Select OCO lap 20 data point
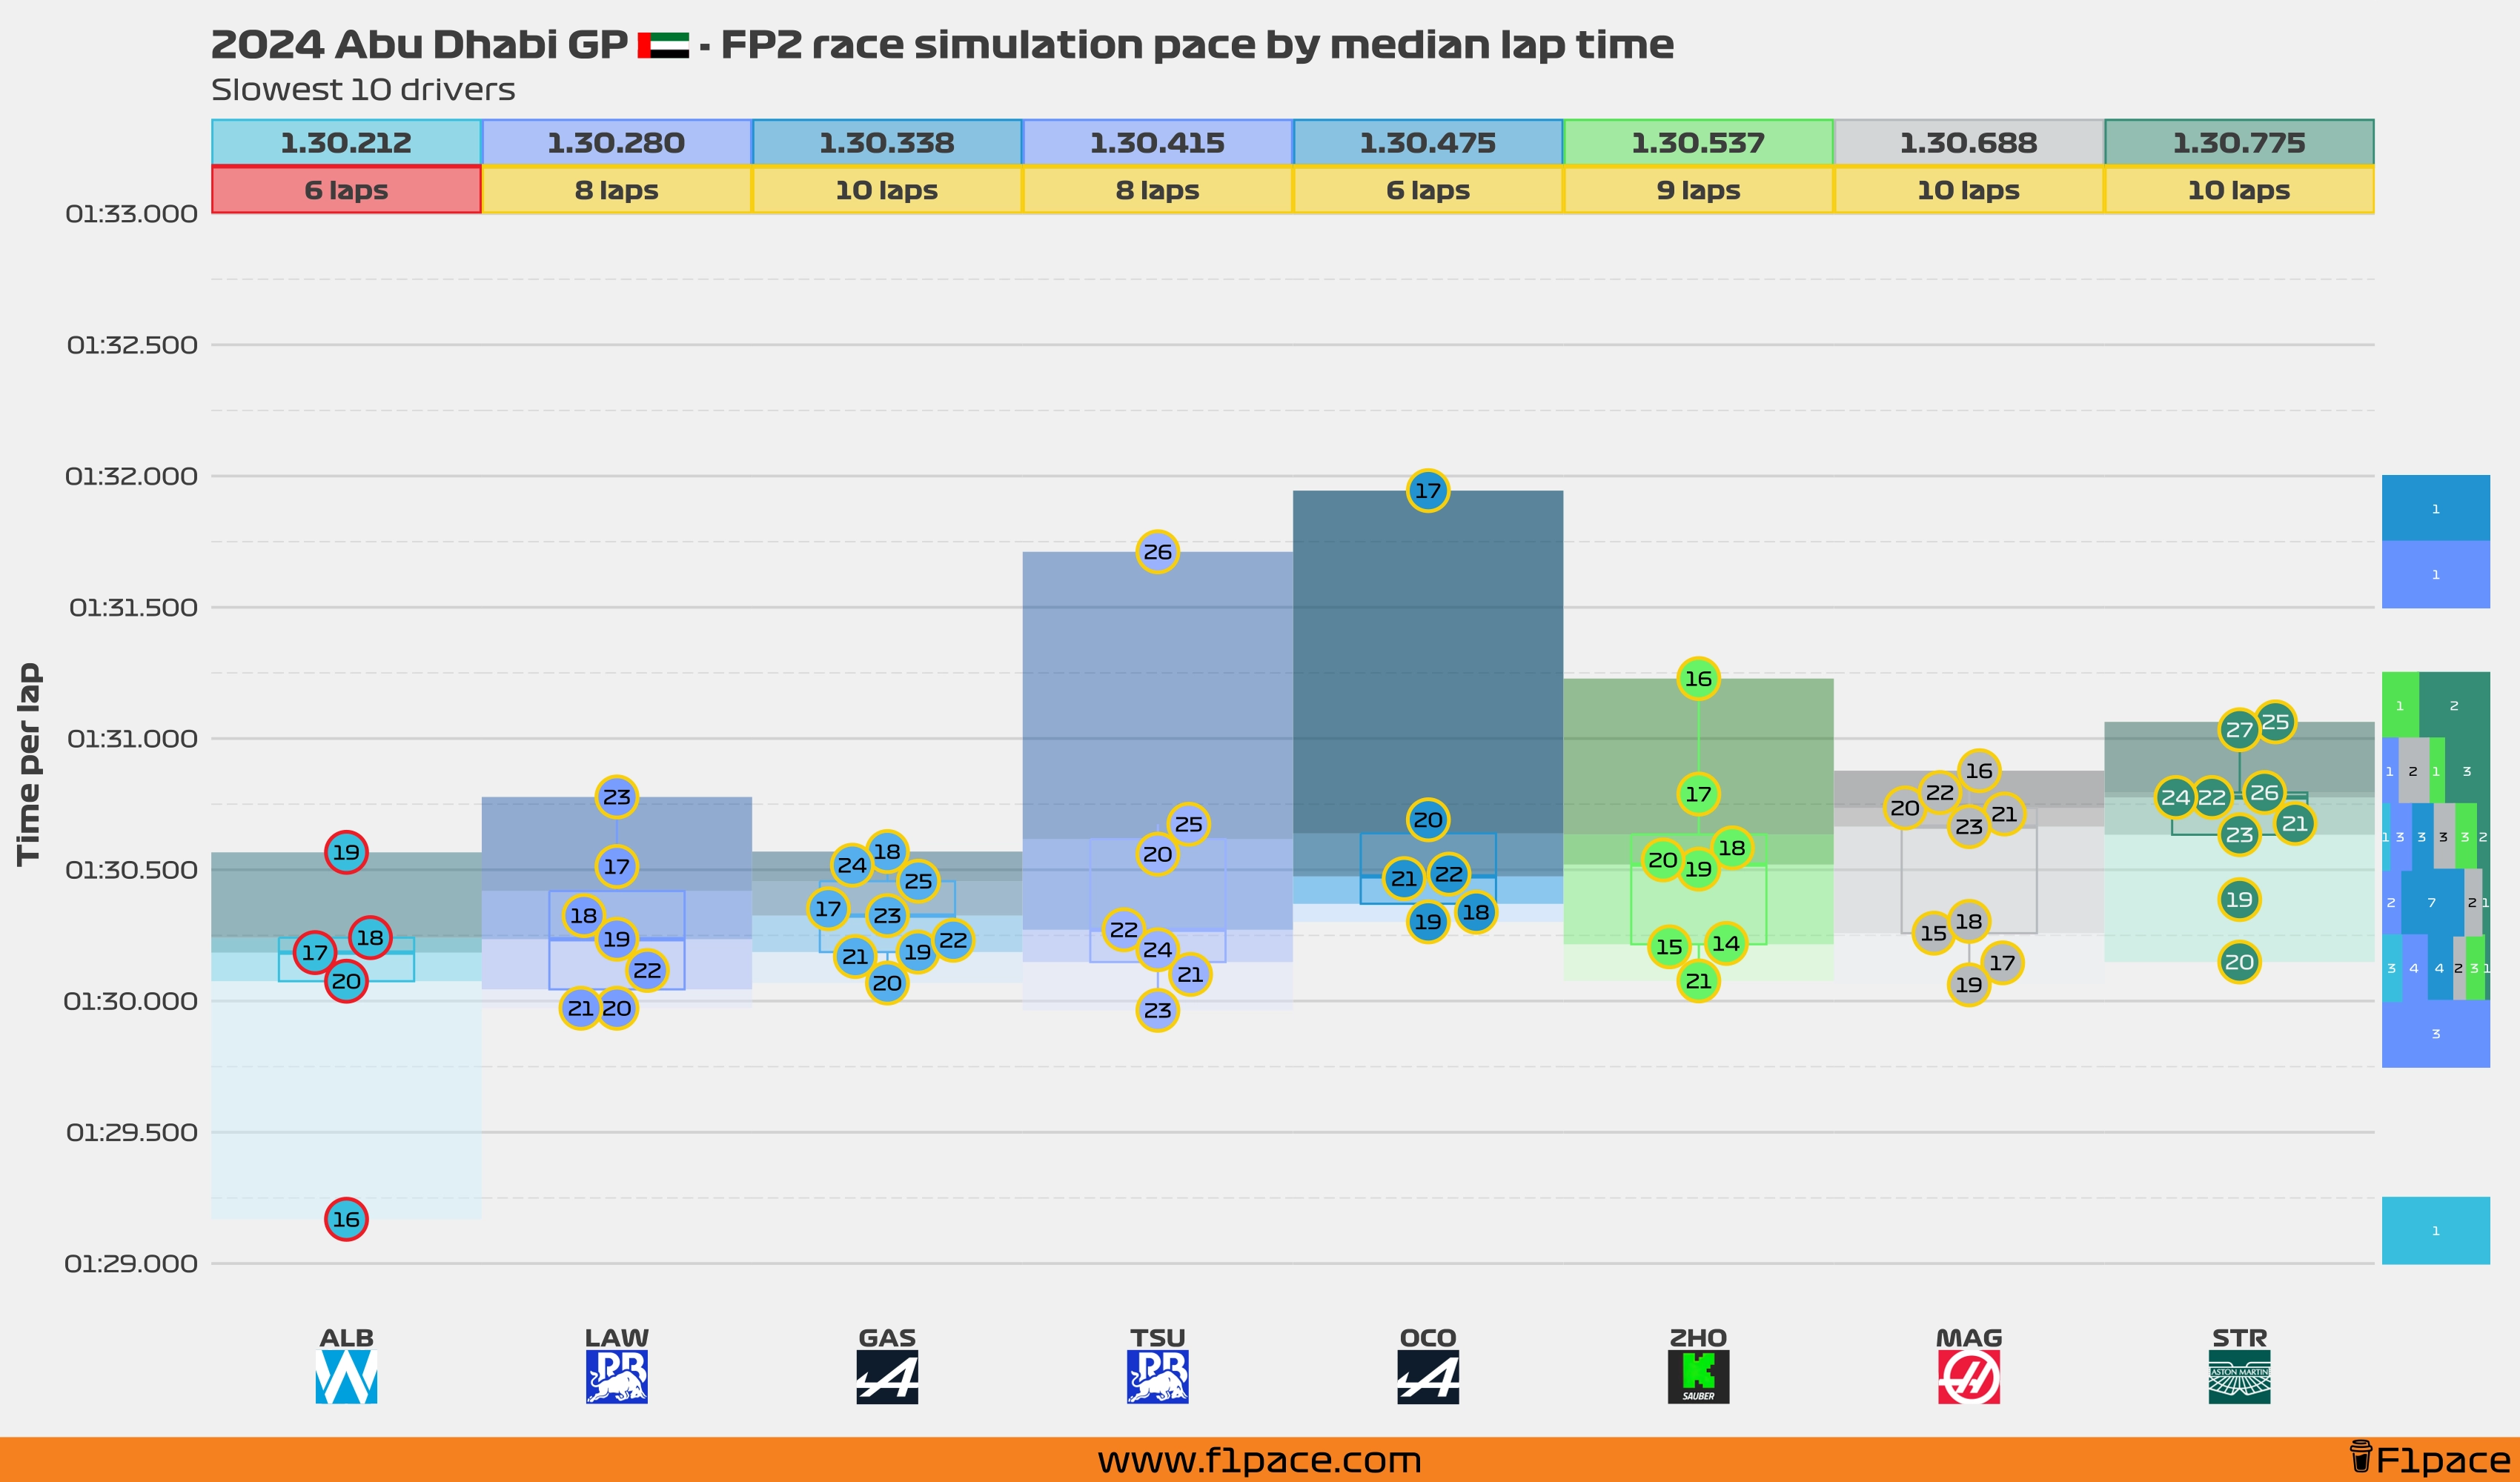Viewport: 2520px width, 1482px height. (1428, 820)
